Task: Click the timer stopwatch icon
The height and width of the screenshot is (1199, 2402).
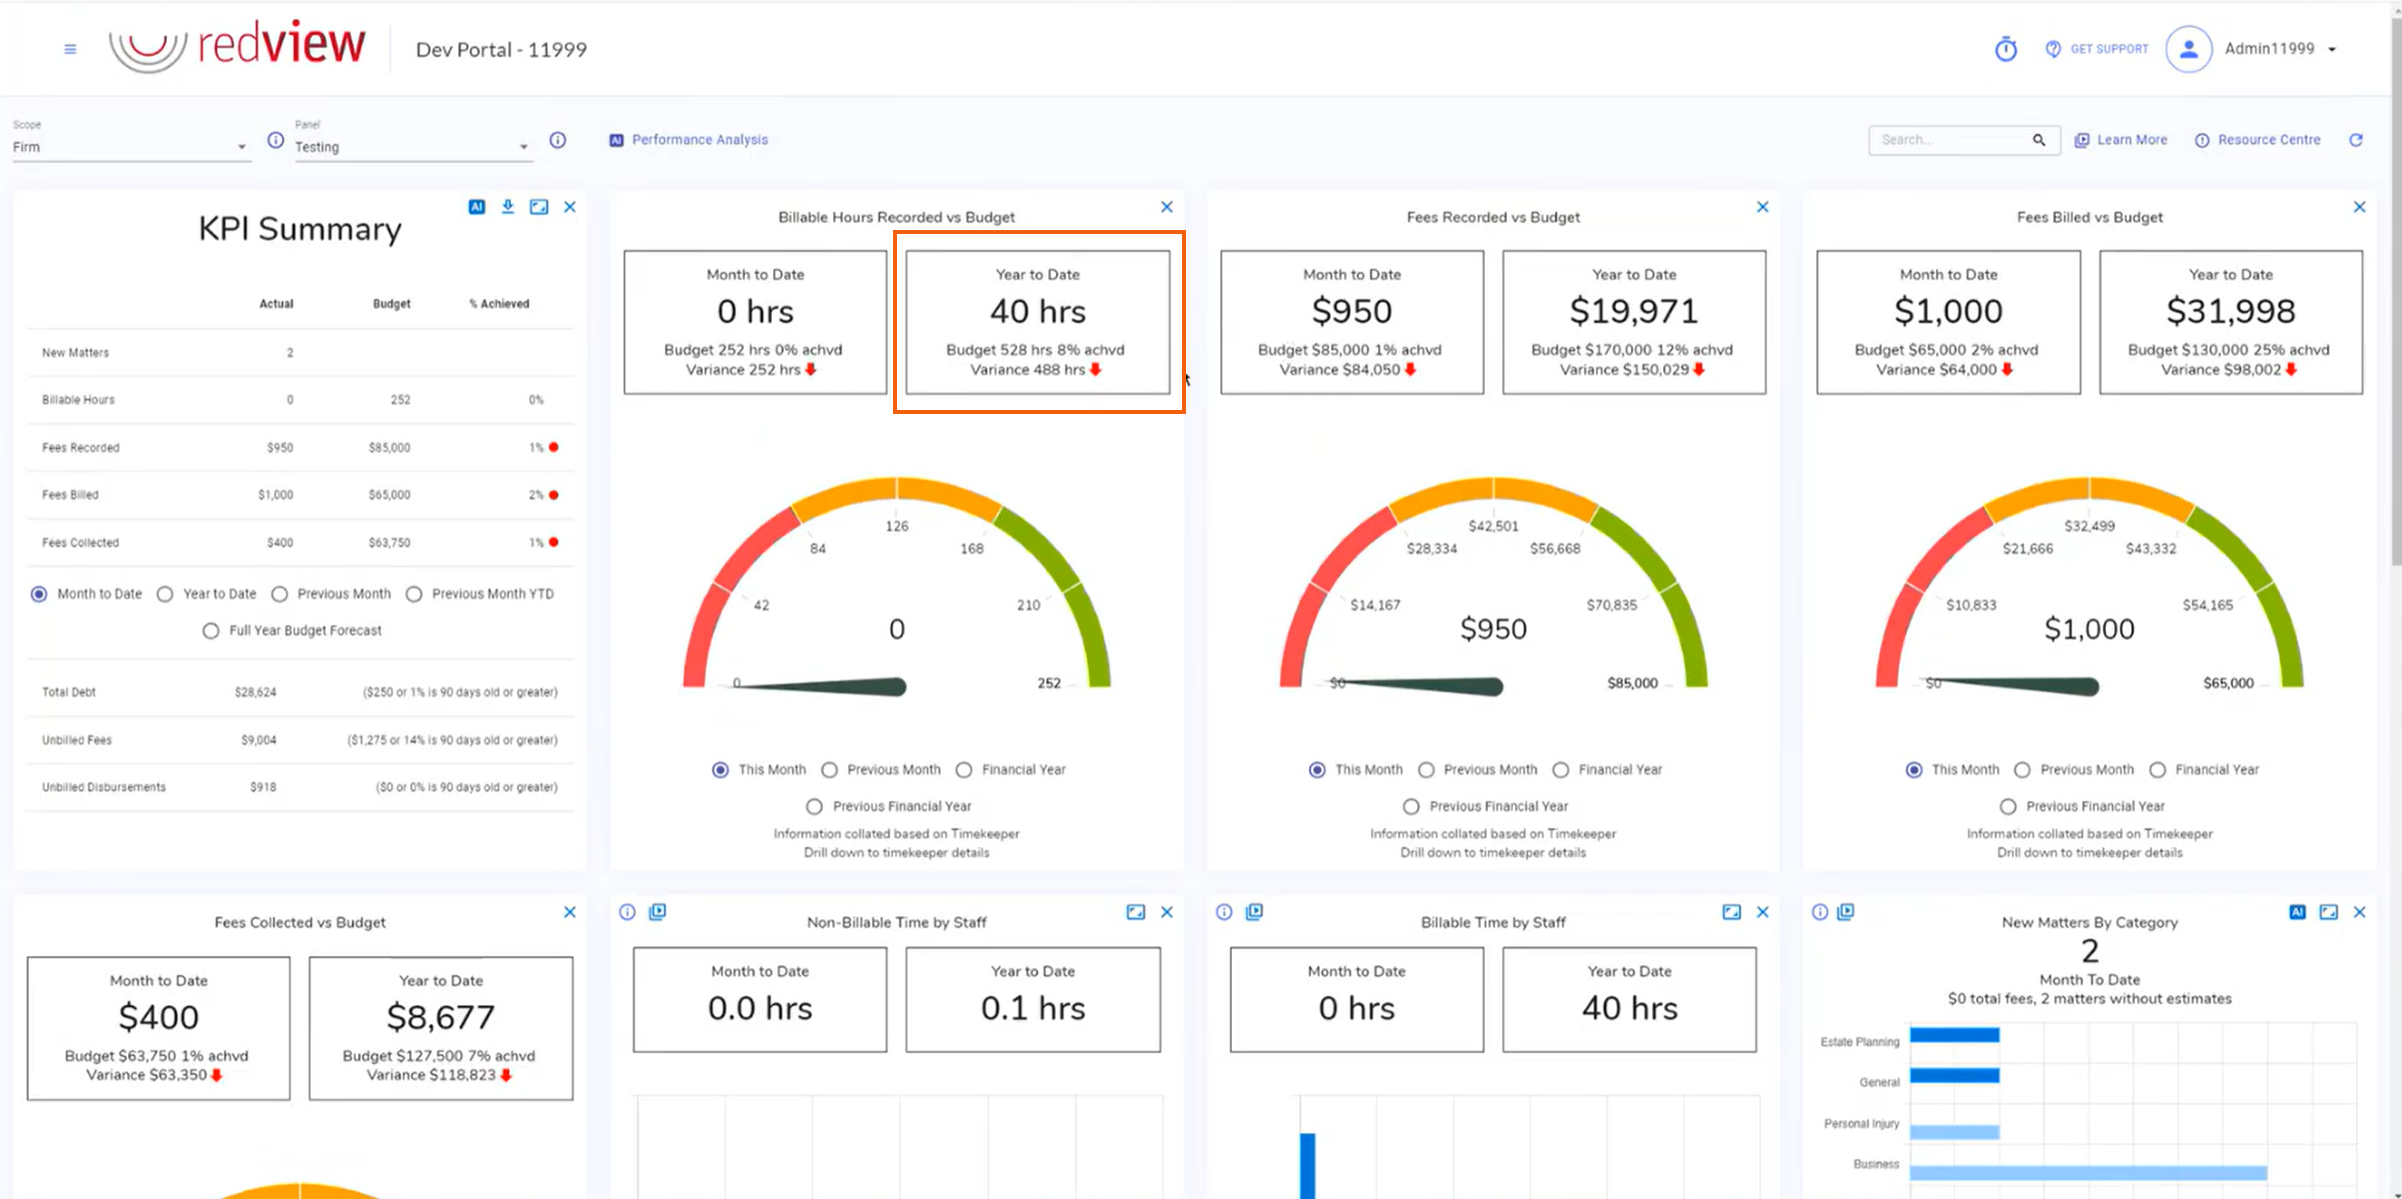Action: (2005, 49)
